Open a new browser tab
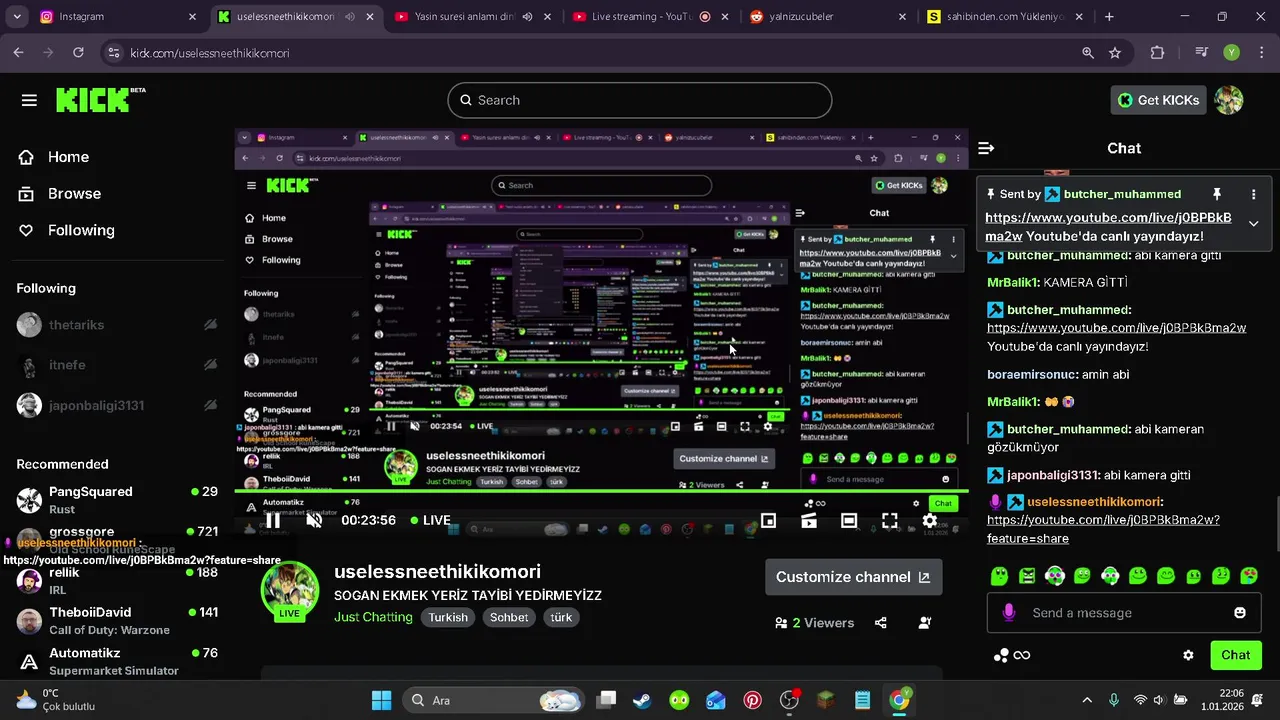Image resolution: width=1280 pixels, height=720 pixels. click(1109, 17)
